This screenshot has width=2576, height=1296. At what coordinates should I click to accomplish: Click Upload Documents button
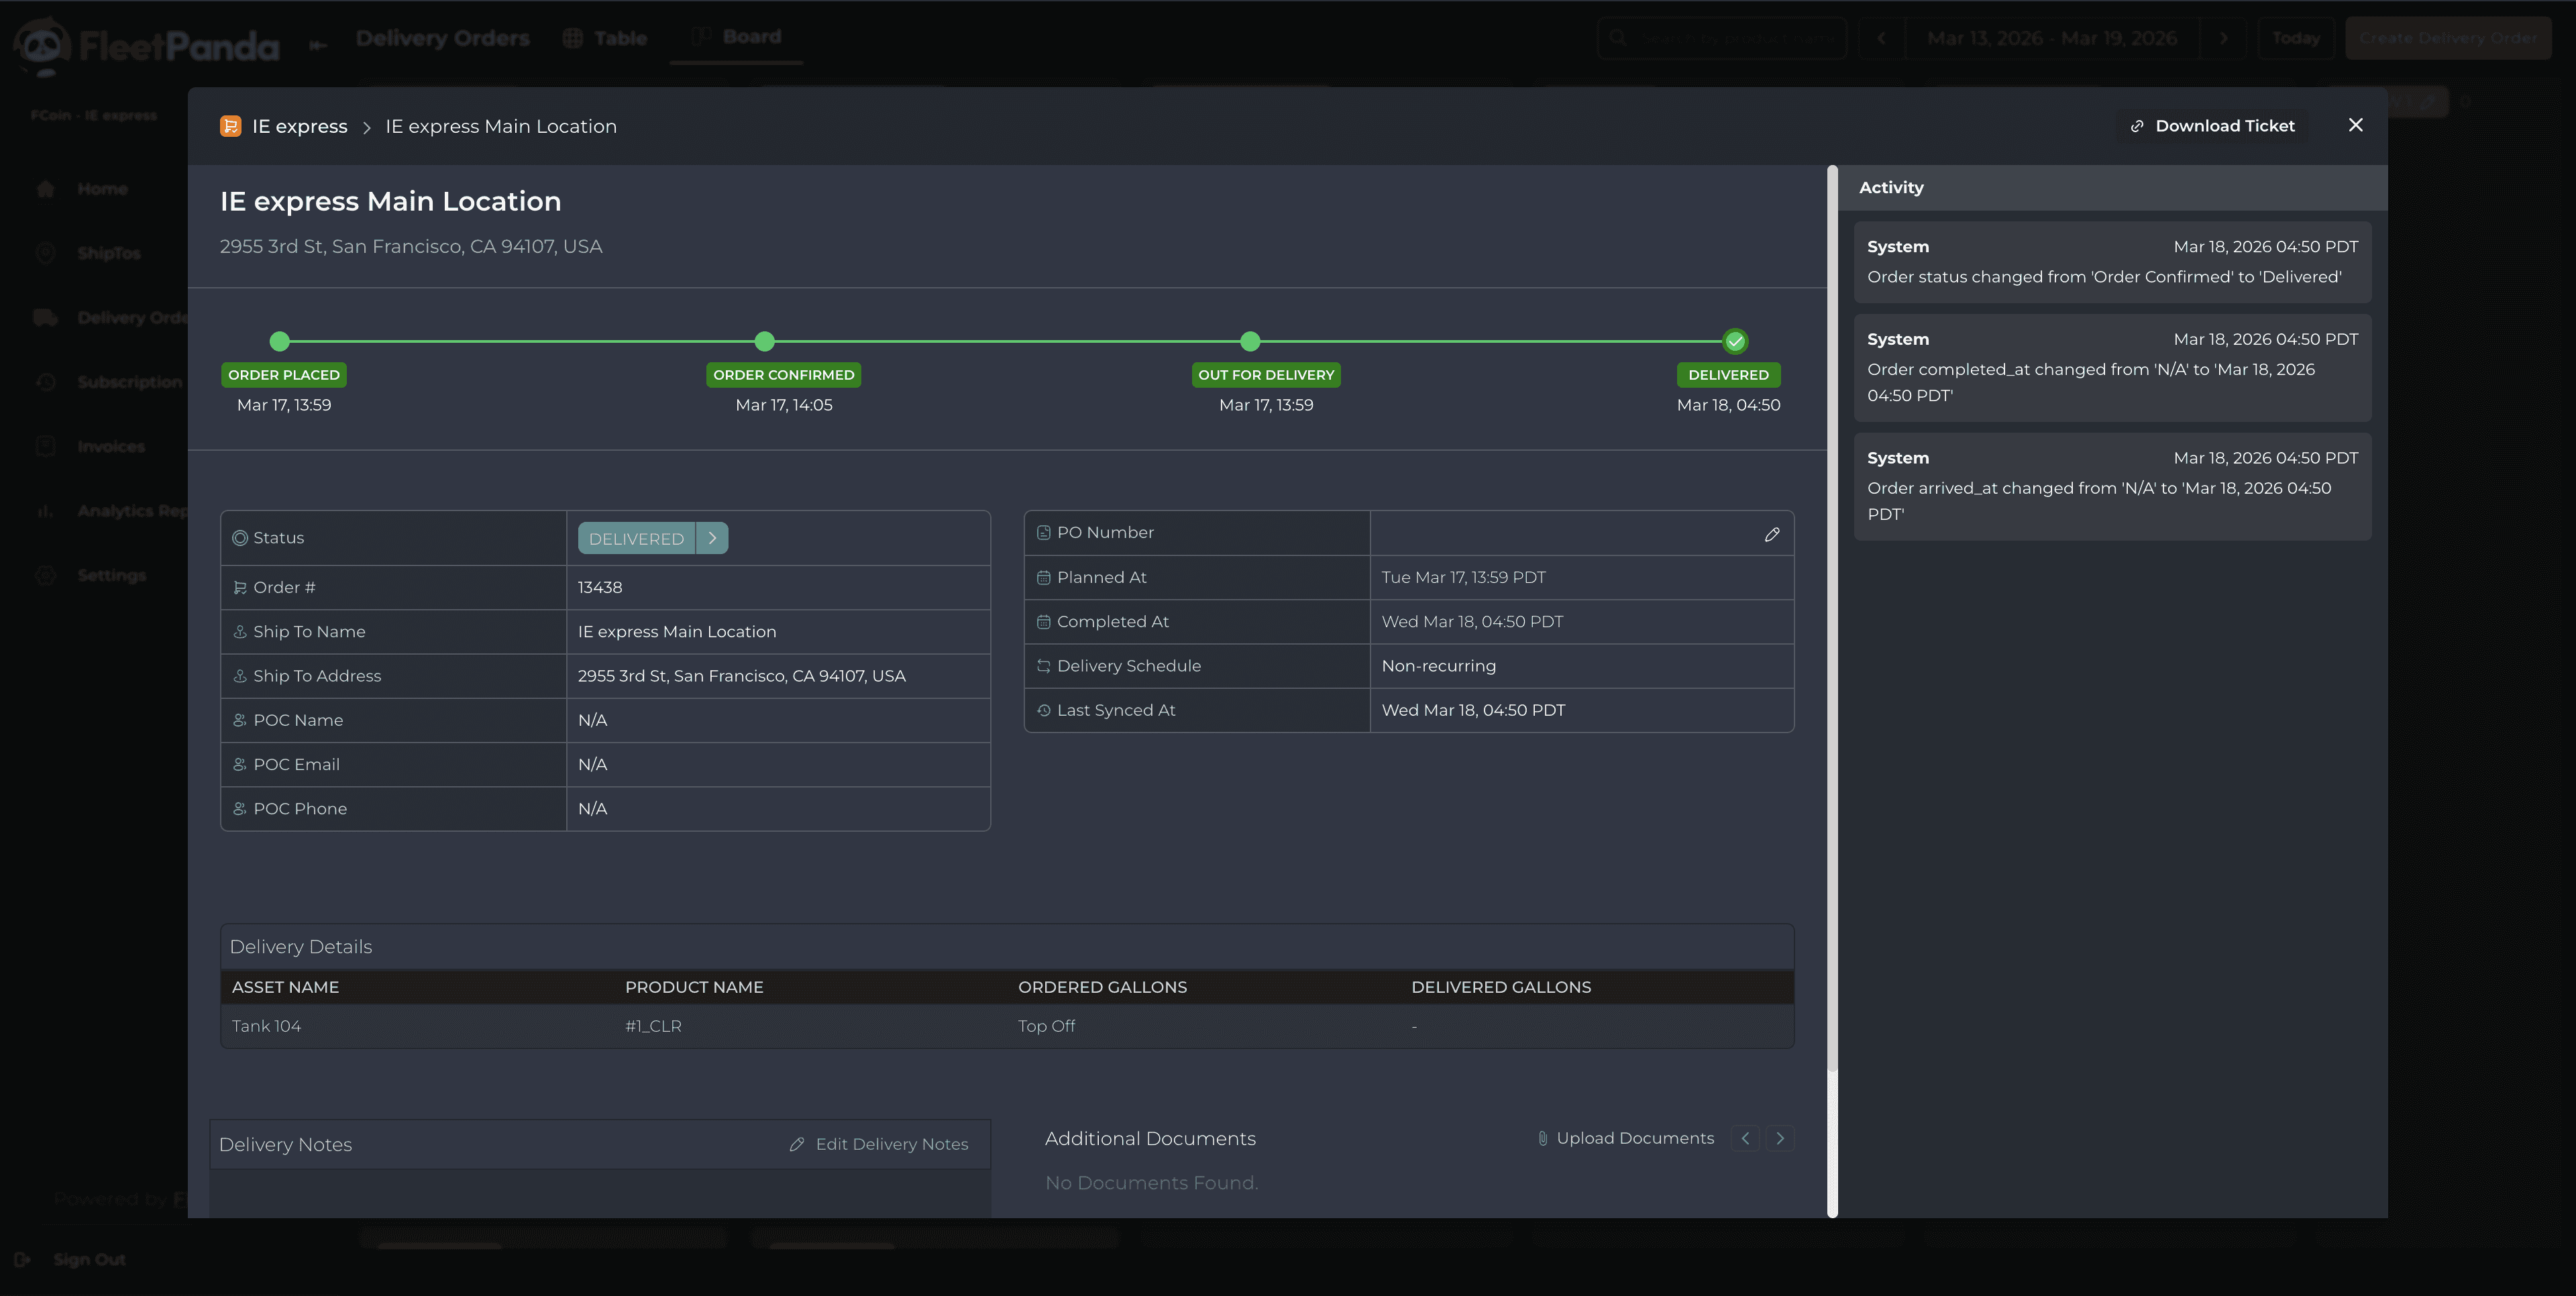coord(1634,1138)
